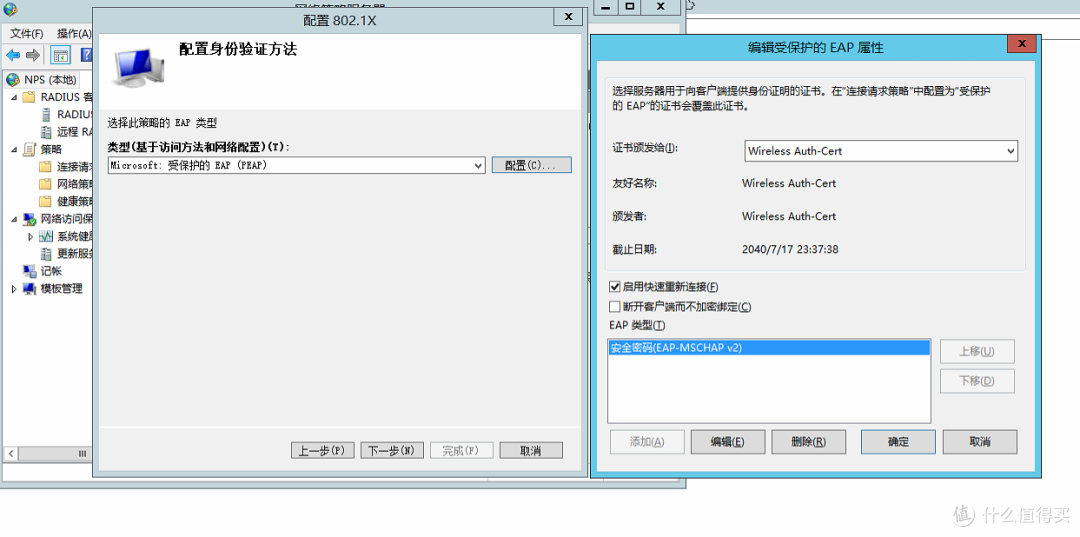Screen dimensions: 1080x537
Task: Click the back arrow toolbar icon
Action: [x=13, y=55]
